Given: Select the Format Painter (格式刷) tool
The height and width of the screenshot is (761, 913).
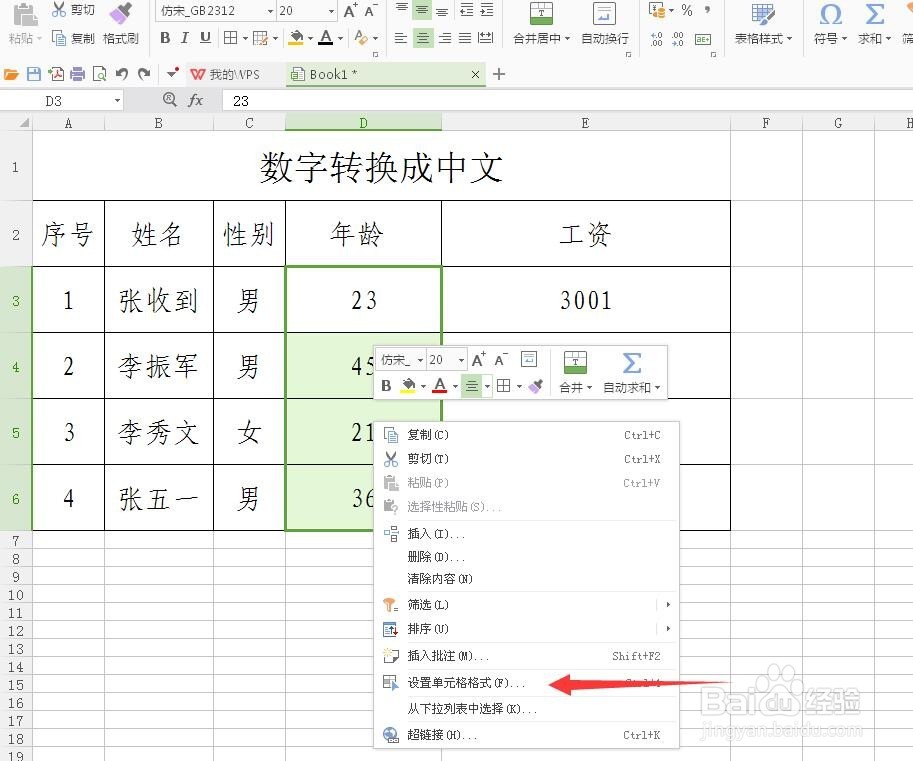Looking at the screenshot, I should click(120, 27).
